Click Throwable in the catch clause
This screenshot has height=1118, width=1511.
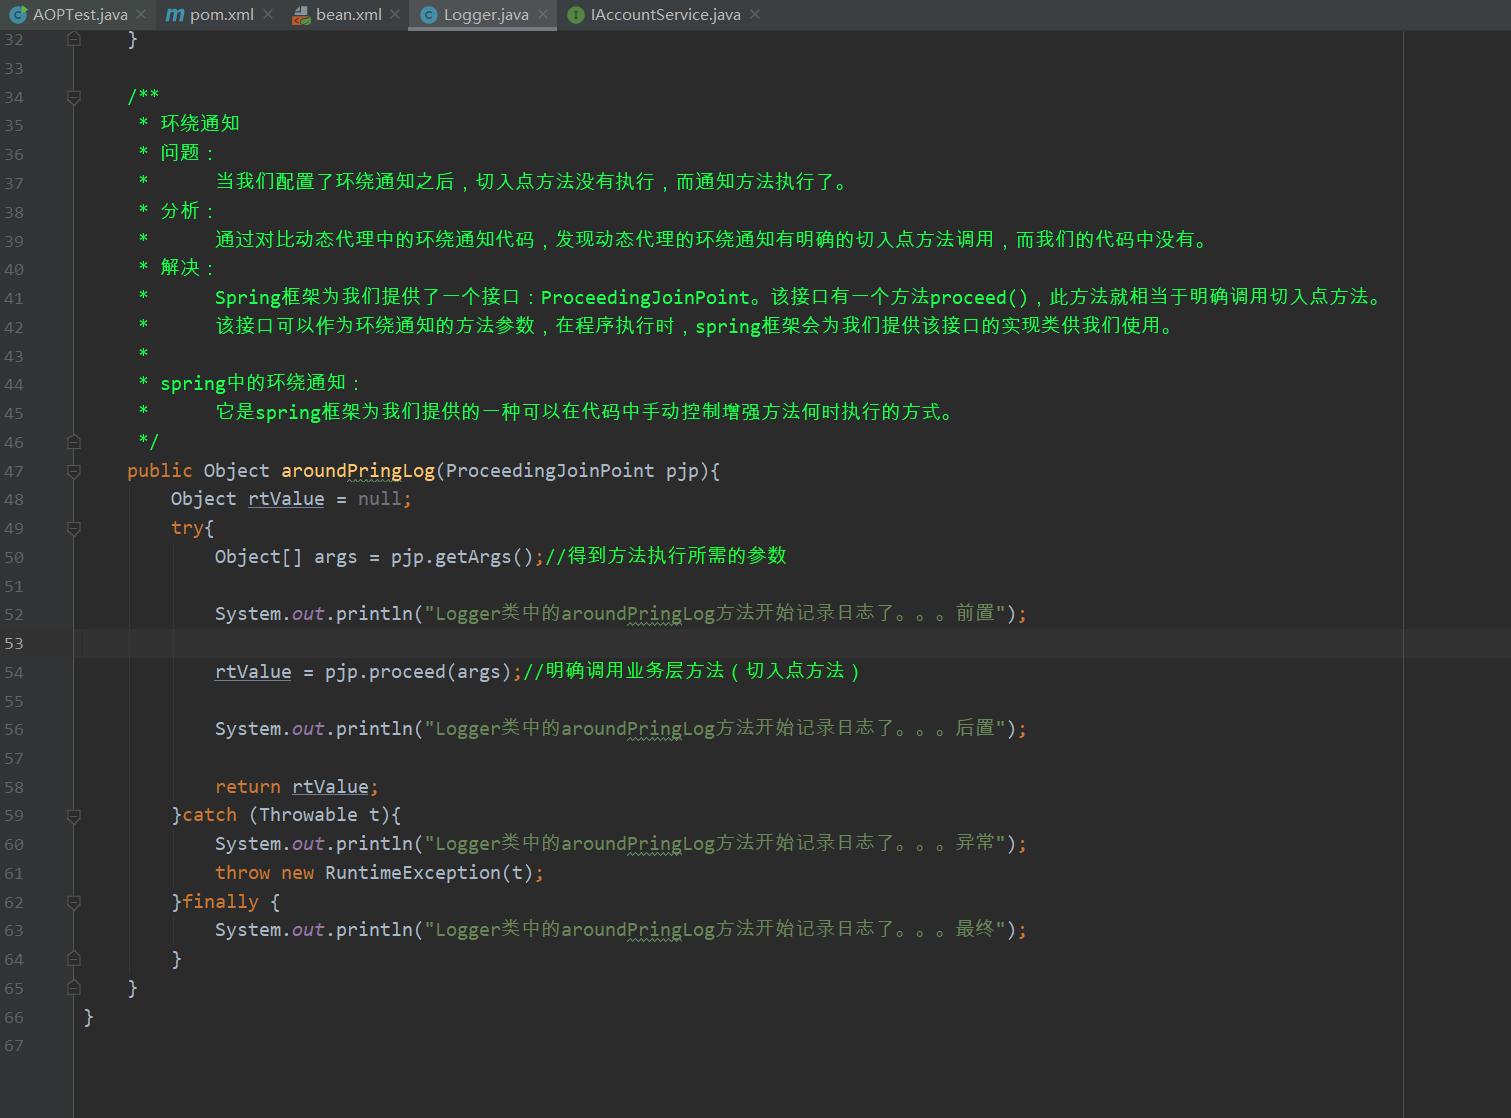(x=308, y=815)
